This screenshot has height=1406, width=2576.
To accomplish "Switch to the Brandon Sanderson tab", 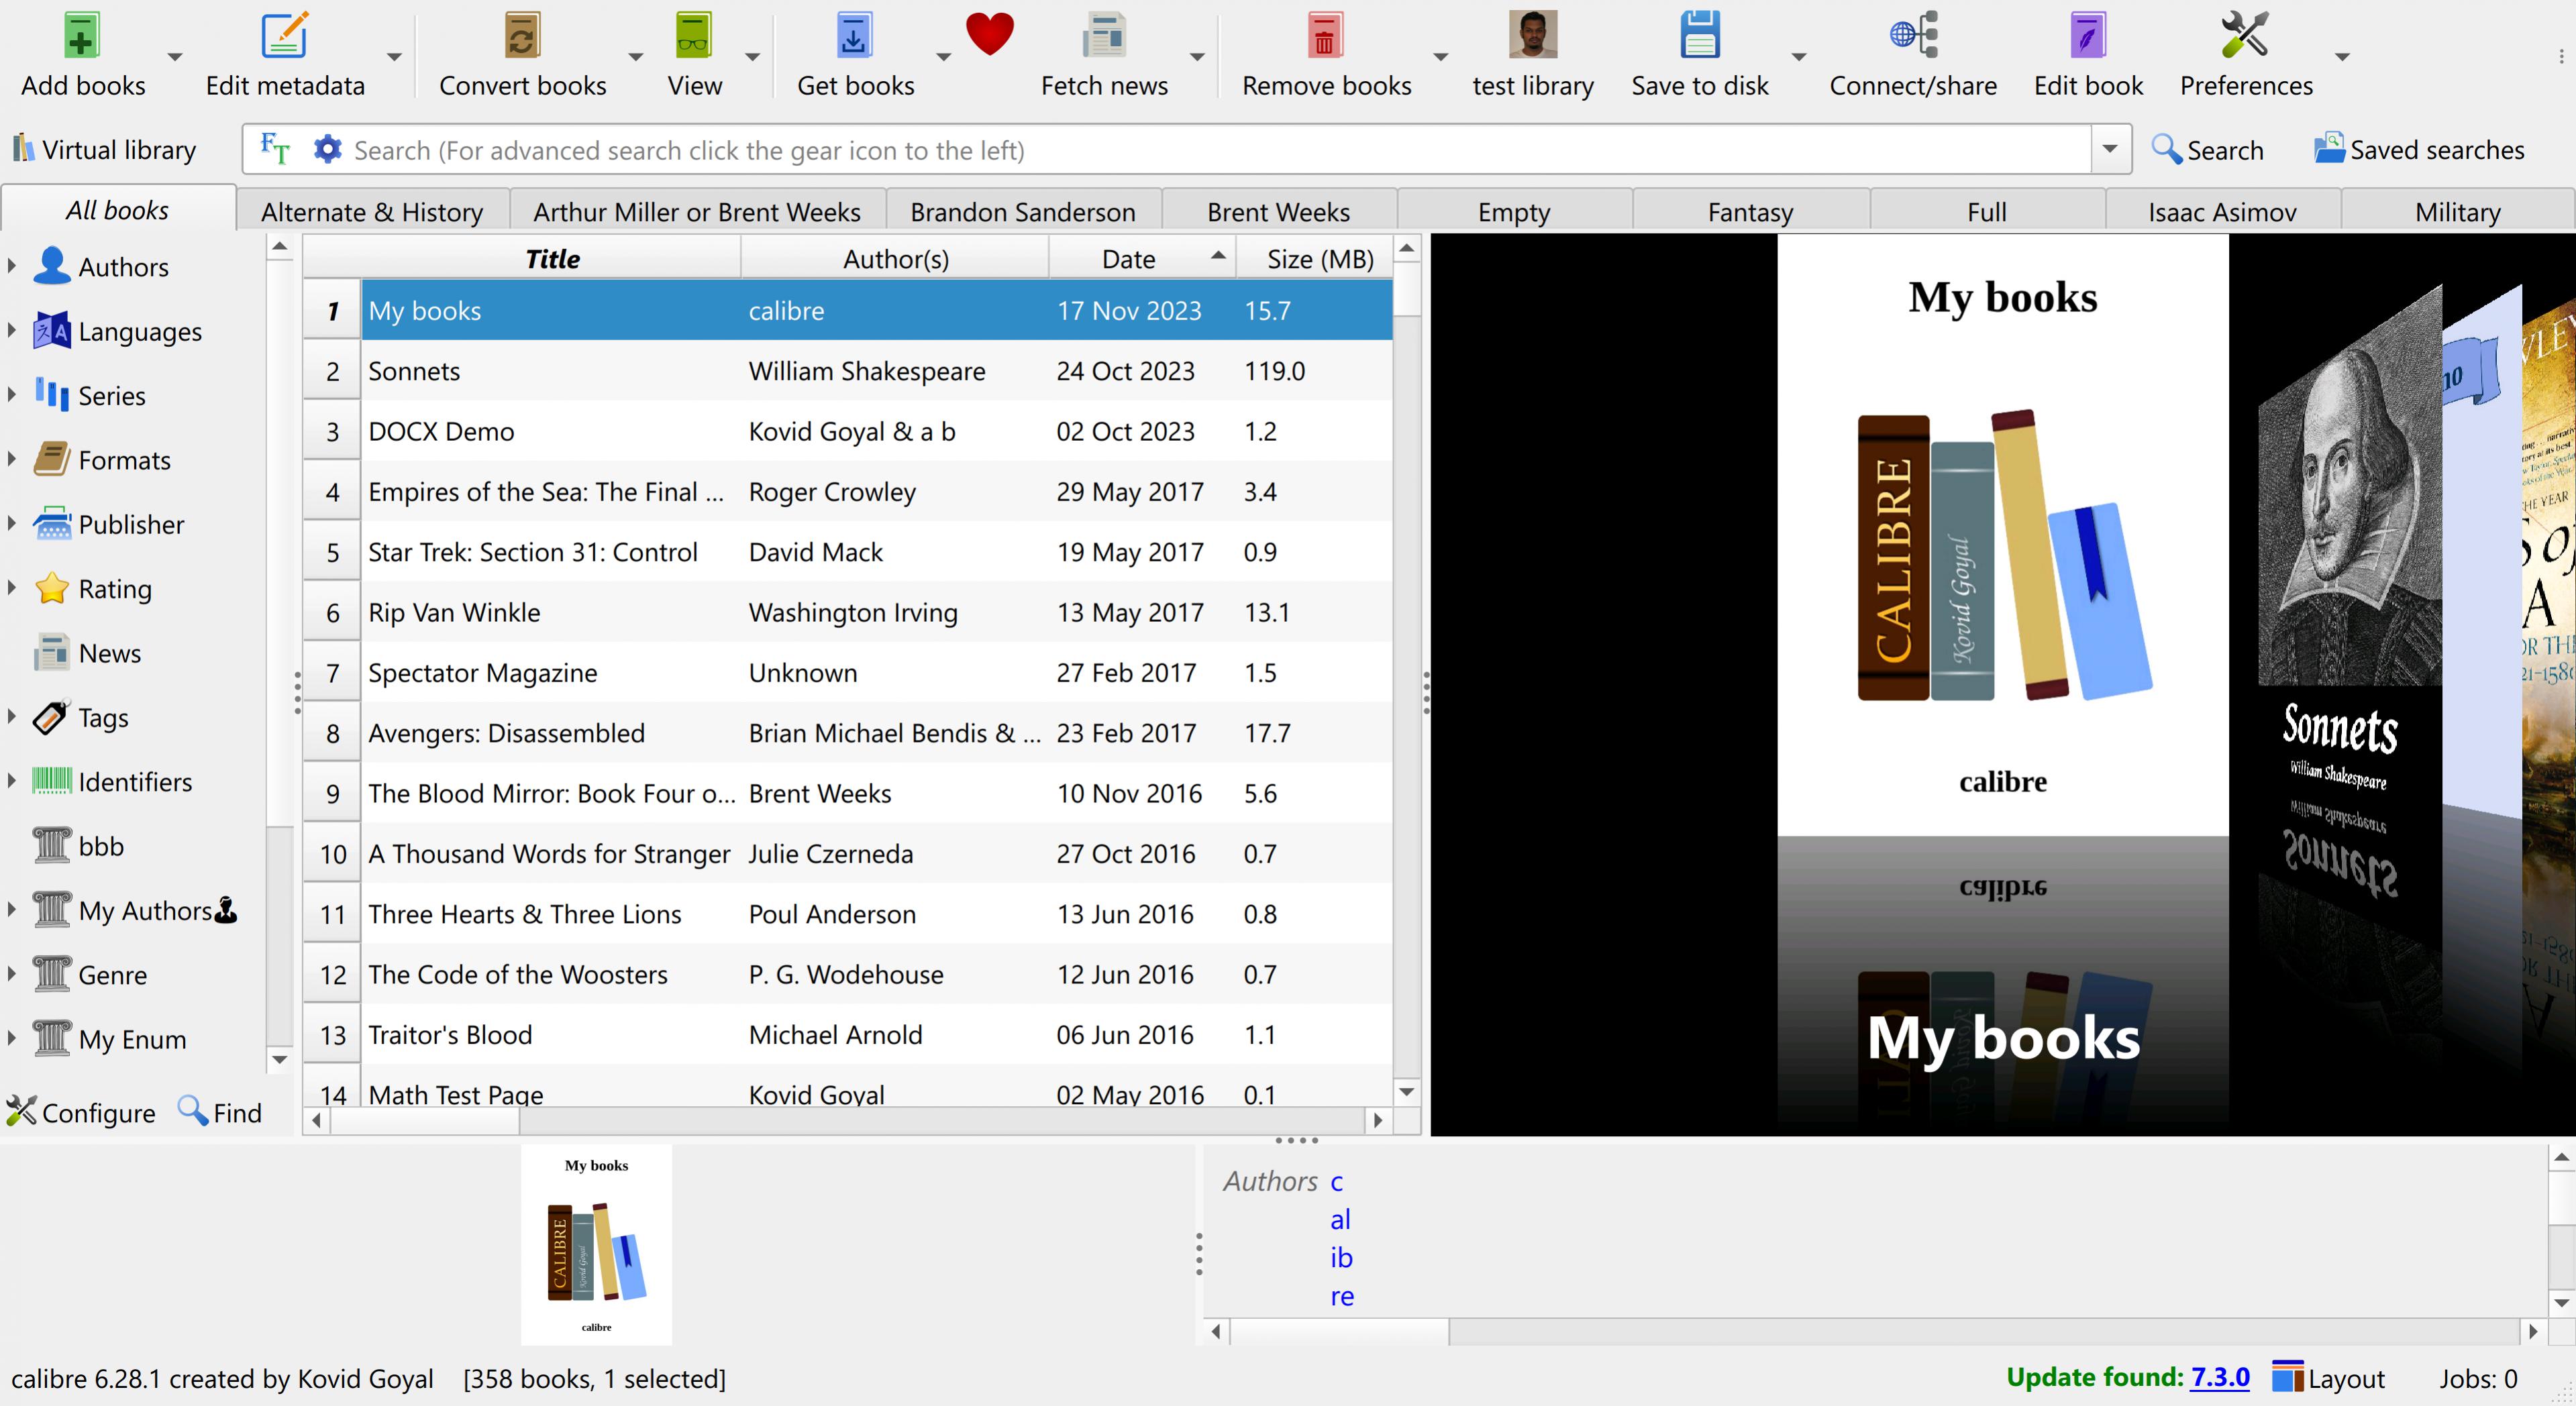I will pos(1022,212).
